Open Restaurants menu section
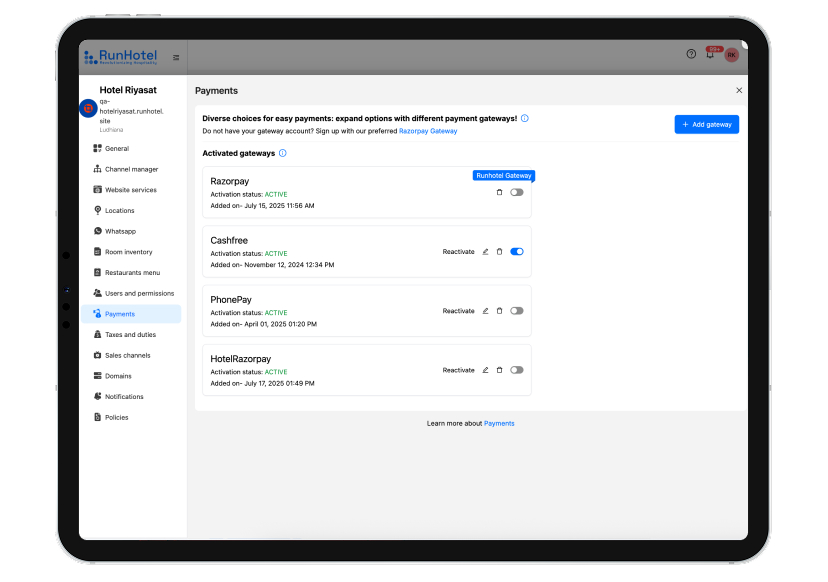828x582 pixels. click(x=131, y=273)
